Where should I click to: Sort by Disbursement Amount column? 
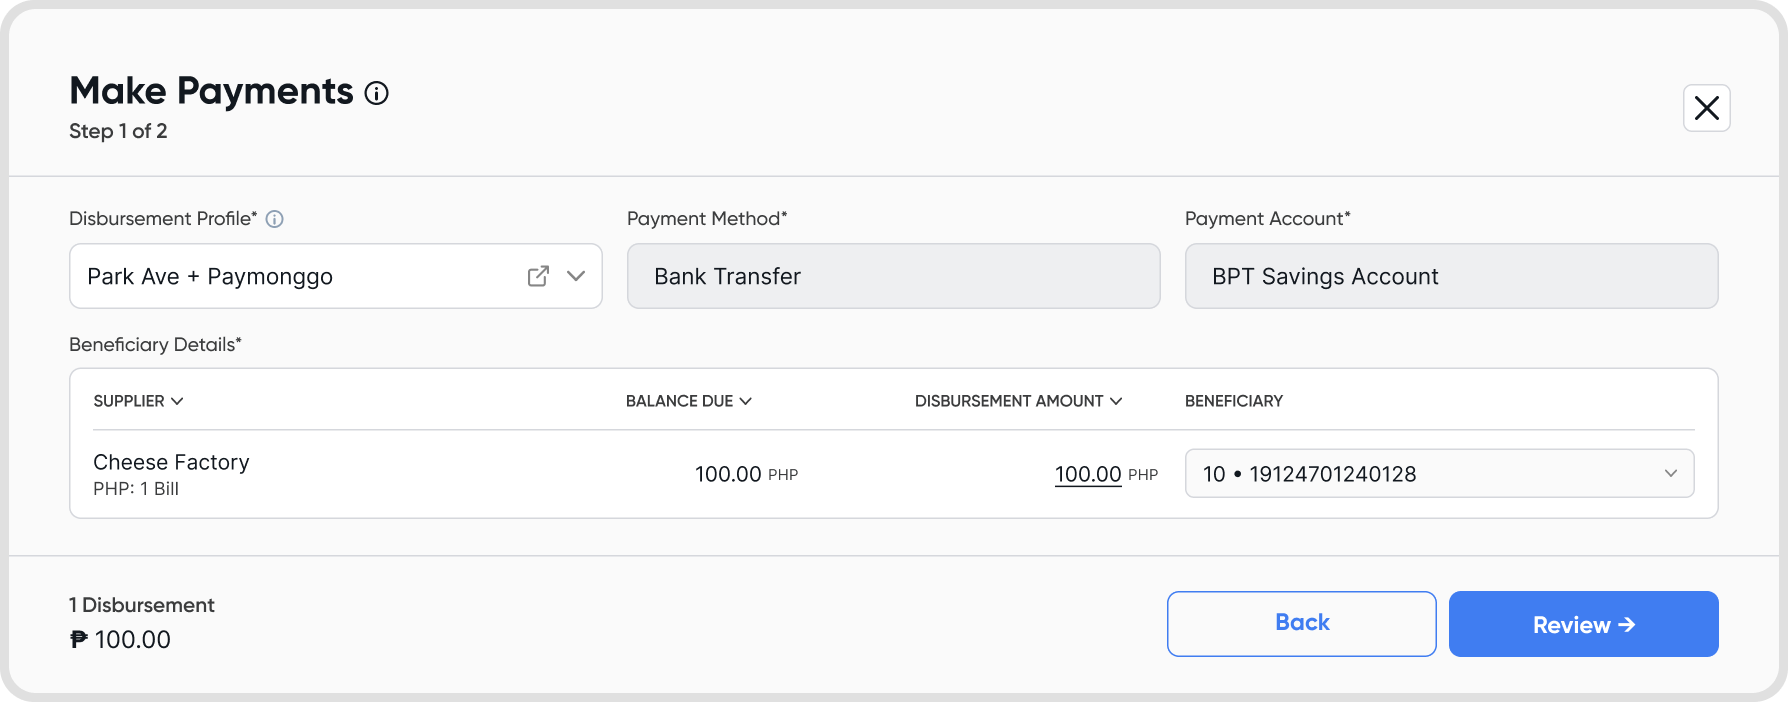click(x=1018, y=401)
